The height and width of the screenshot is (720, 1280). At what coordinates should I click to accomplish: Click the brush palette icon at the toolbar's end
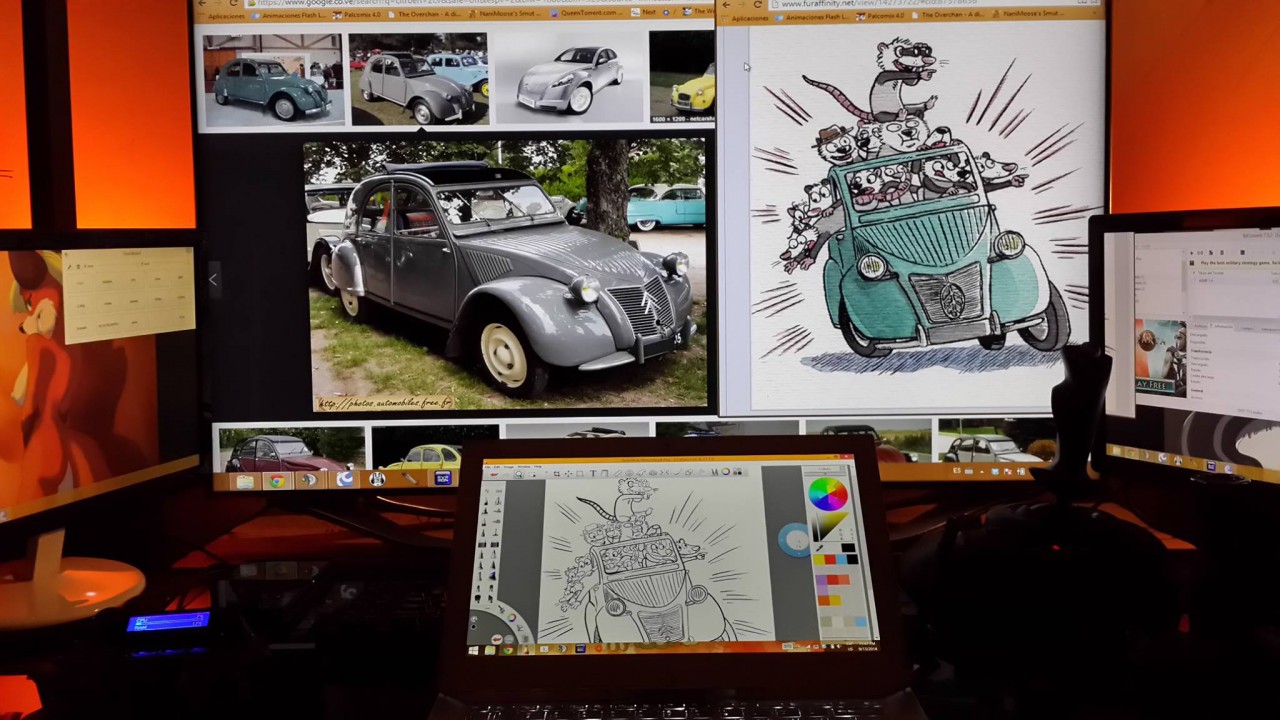click(738, 472)
